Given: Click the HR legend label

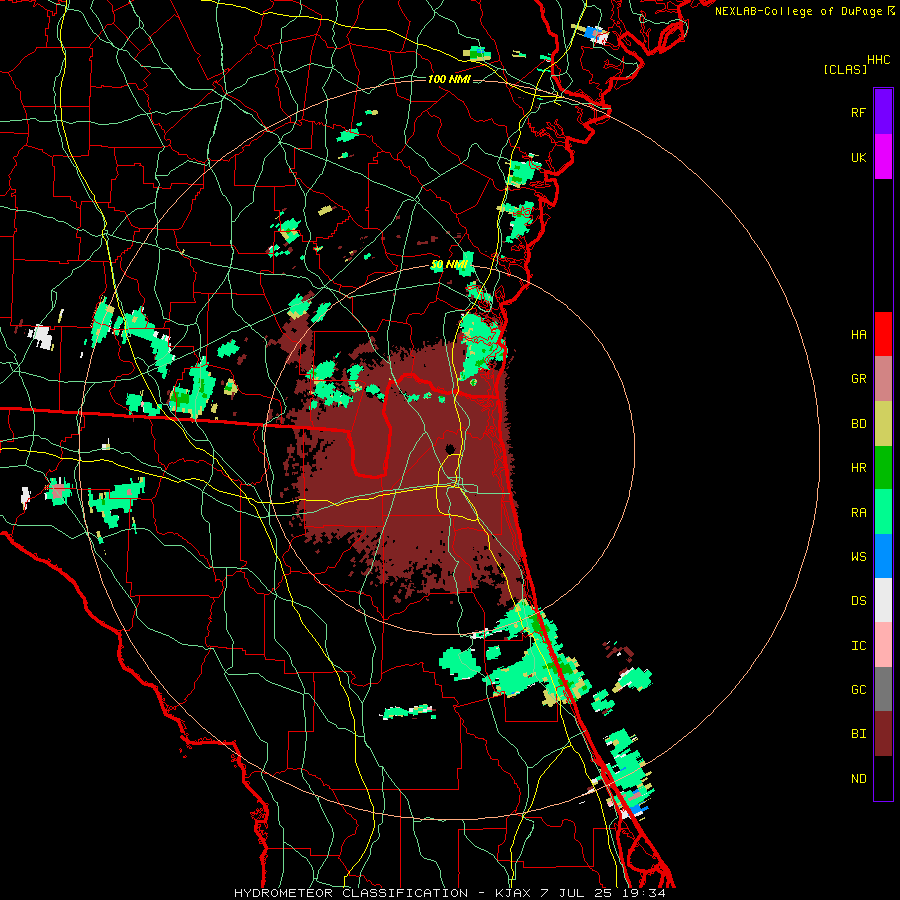Looking at the screenshot, I should [x=858, y=468].
